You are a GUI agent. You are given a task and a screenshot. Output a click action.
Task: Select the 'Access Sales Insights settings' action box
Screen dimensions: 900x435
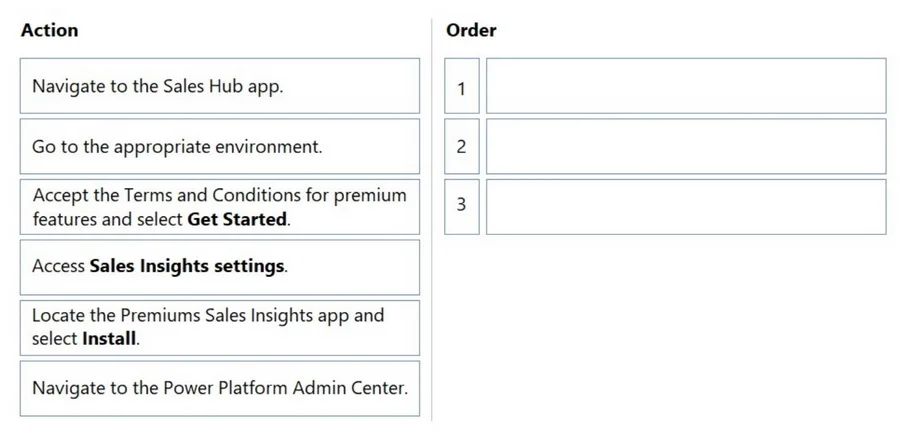[220, 267]
